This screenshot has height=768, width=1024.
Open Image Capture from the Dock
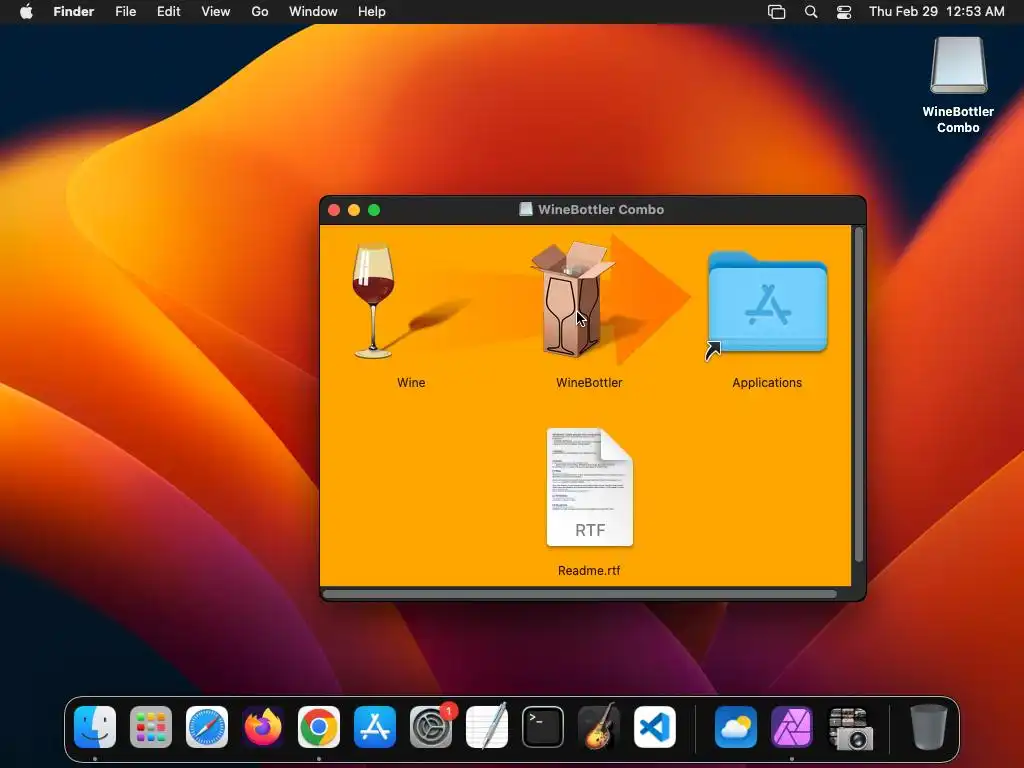tap(850, 728)
